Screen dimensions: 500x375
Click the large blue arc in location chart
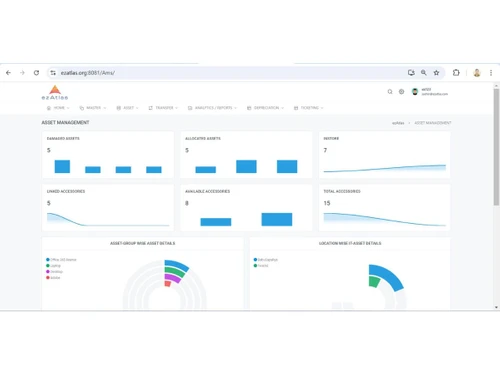(388, 275)
